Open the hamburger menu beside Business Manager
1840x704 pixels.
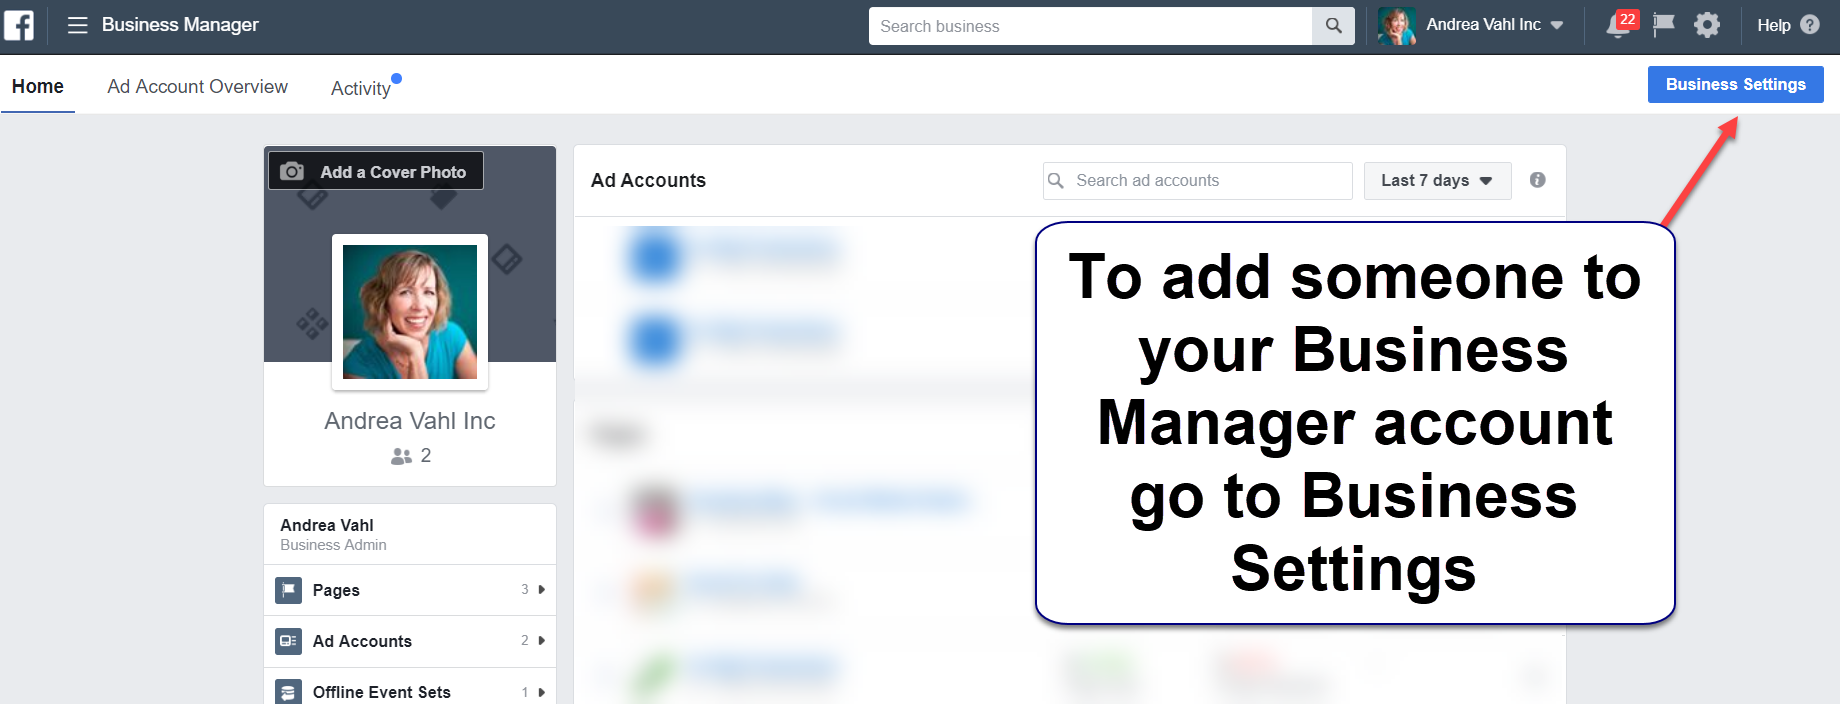pyautogui.click(x=77, y=25)
